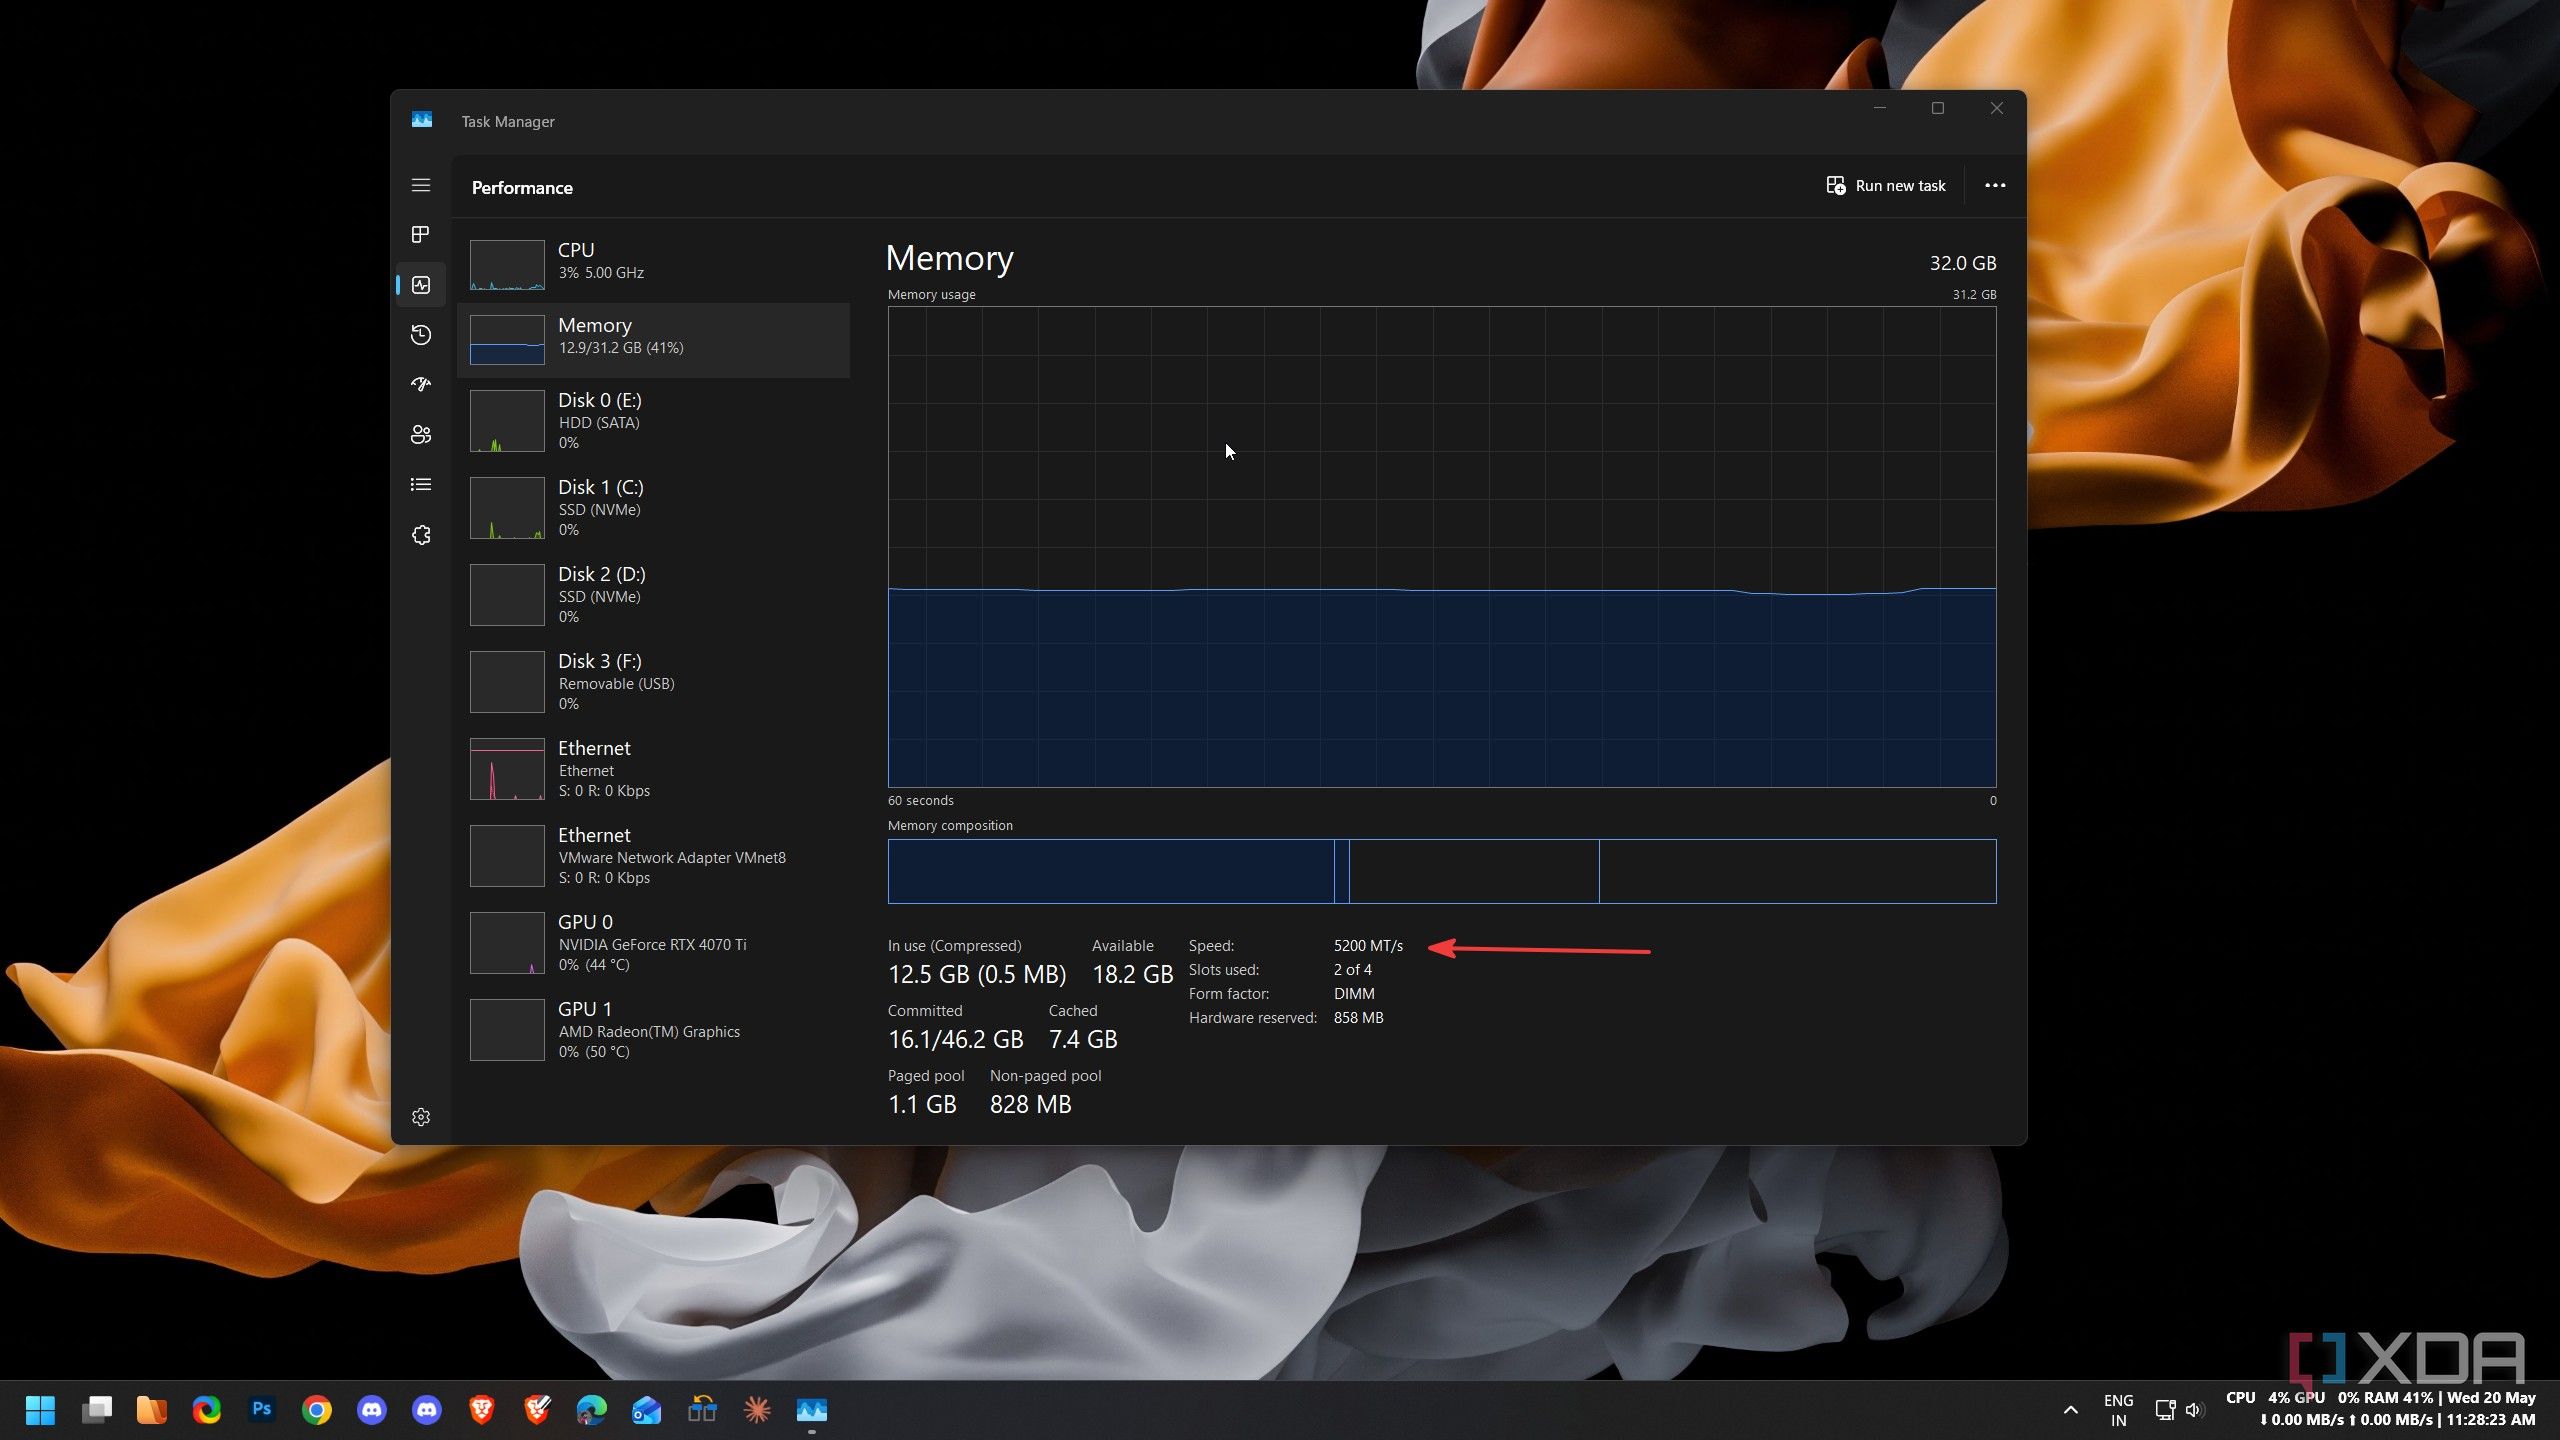Open the ENG IN language switcher
Viewport: 2560px width, 1440px height.
(2118, 1410)
